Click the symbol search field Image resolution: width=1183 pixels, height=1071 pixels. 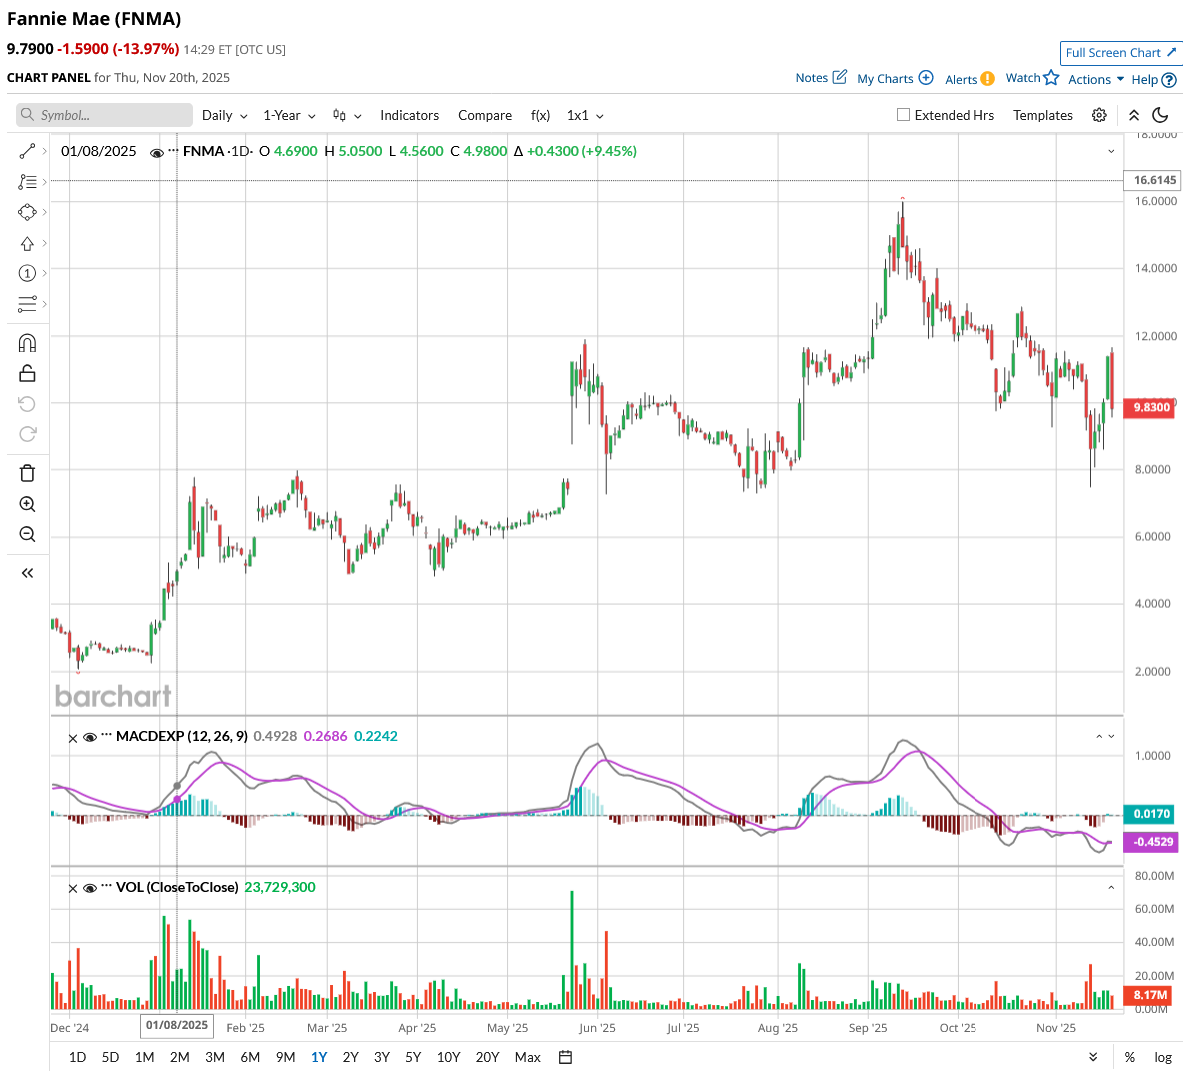coord(104,115)
